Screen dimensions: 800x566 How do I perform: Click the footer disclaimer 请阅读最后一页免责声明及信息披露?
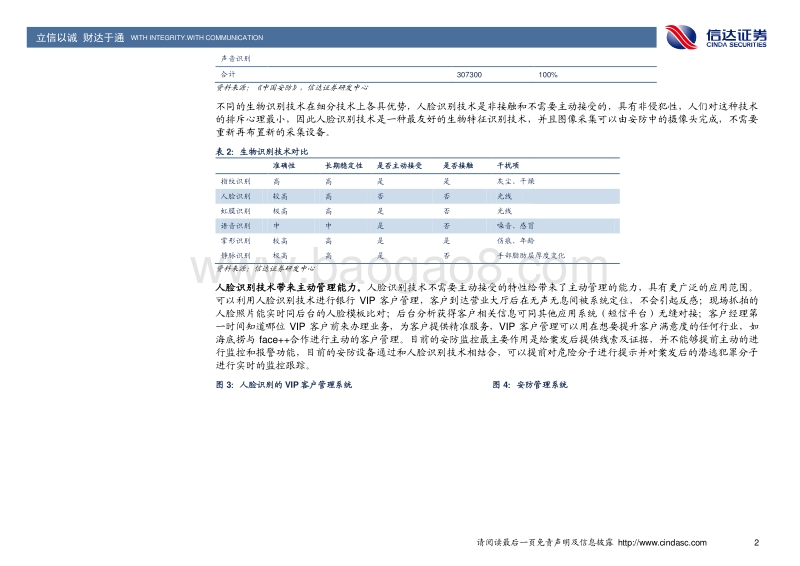point(545,543)
